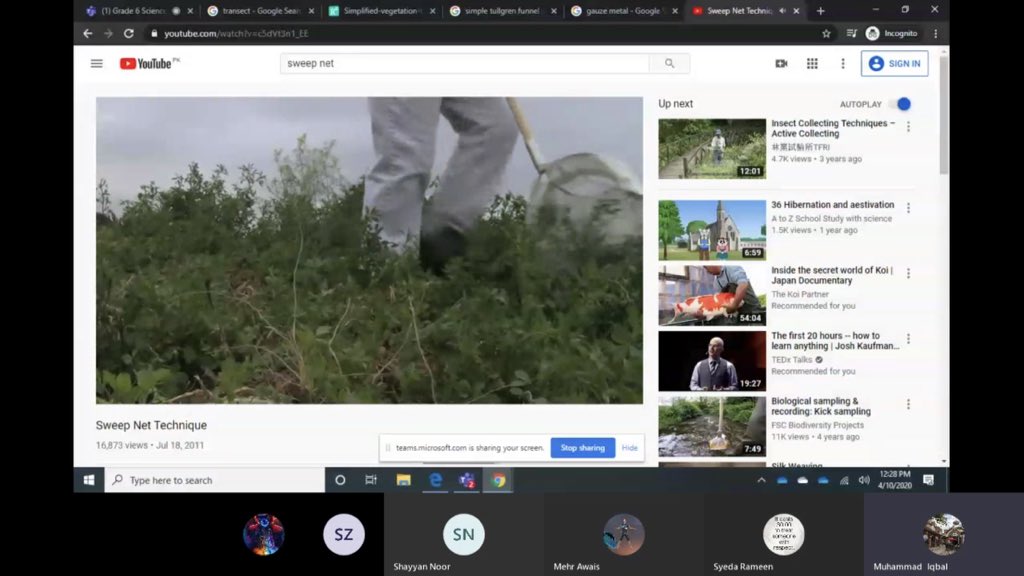Open Insect Collecting Techniques video thumbnail
1024x576 pixels.
point(712,148)
